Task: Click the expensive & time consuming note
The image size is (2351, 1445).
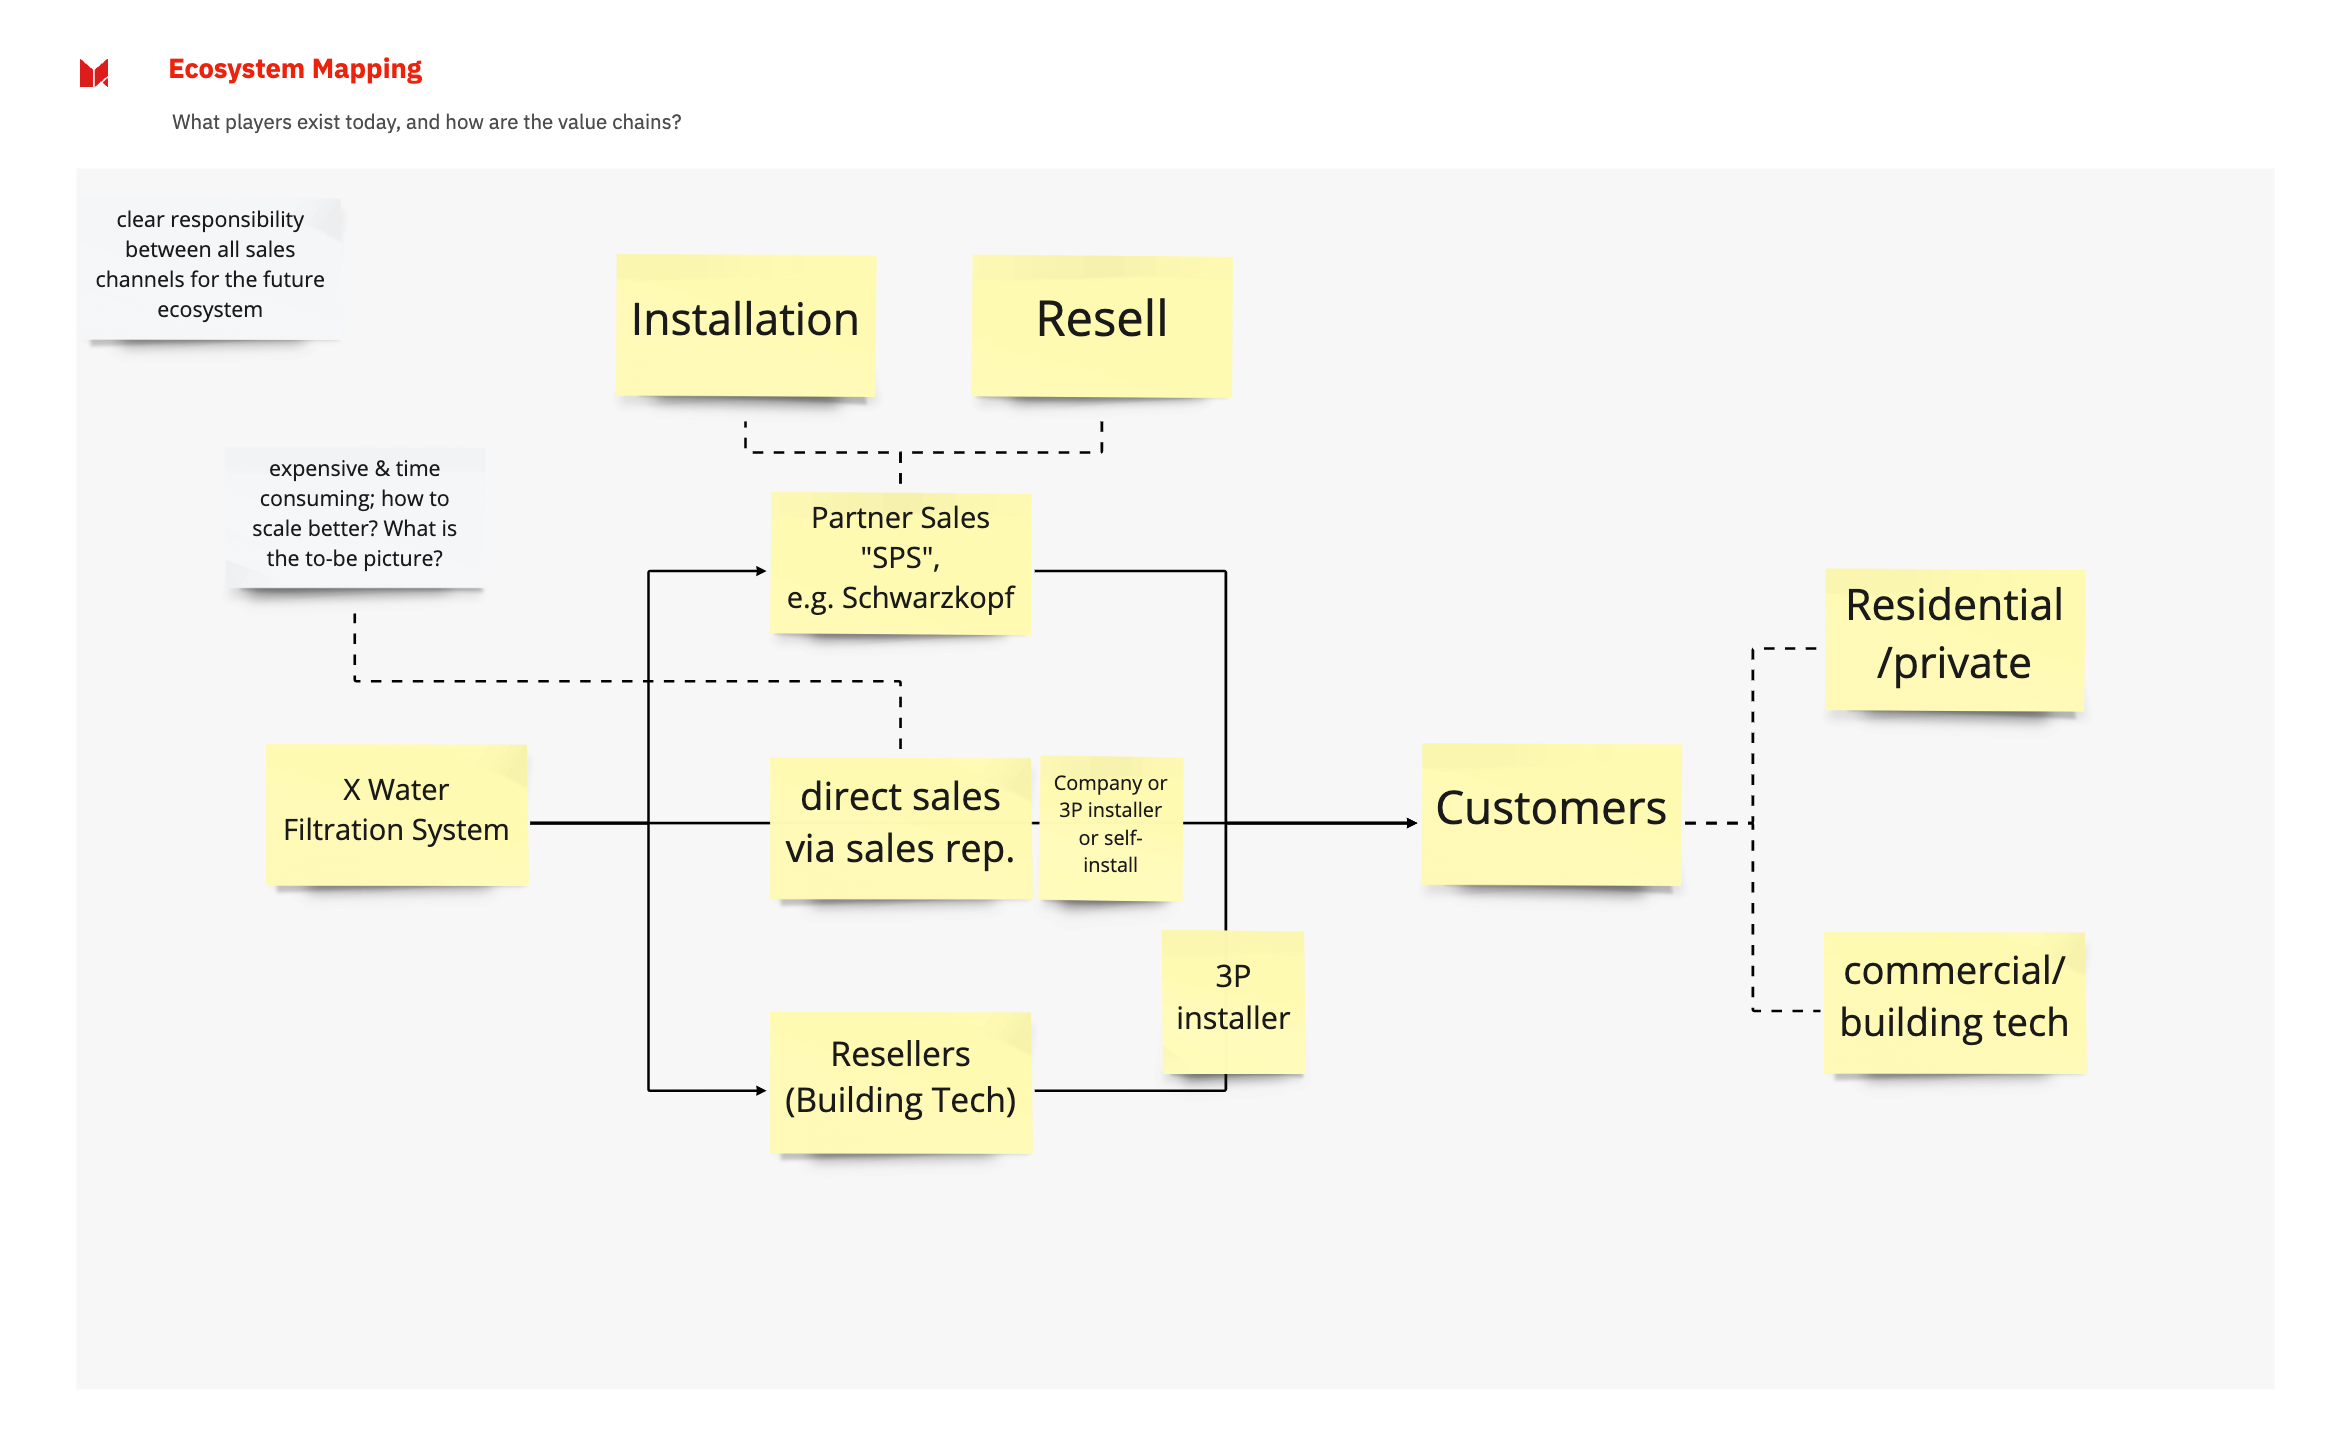Action: coord(355,516)
